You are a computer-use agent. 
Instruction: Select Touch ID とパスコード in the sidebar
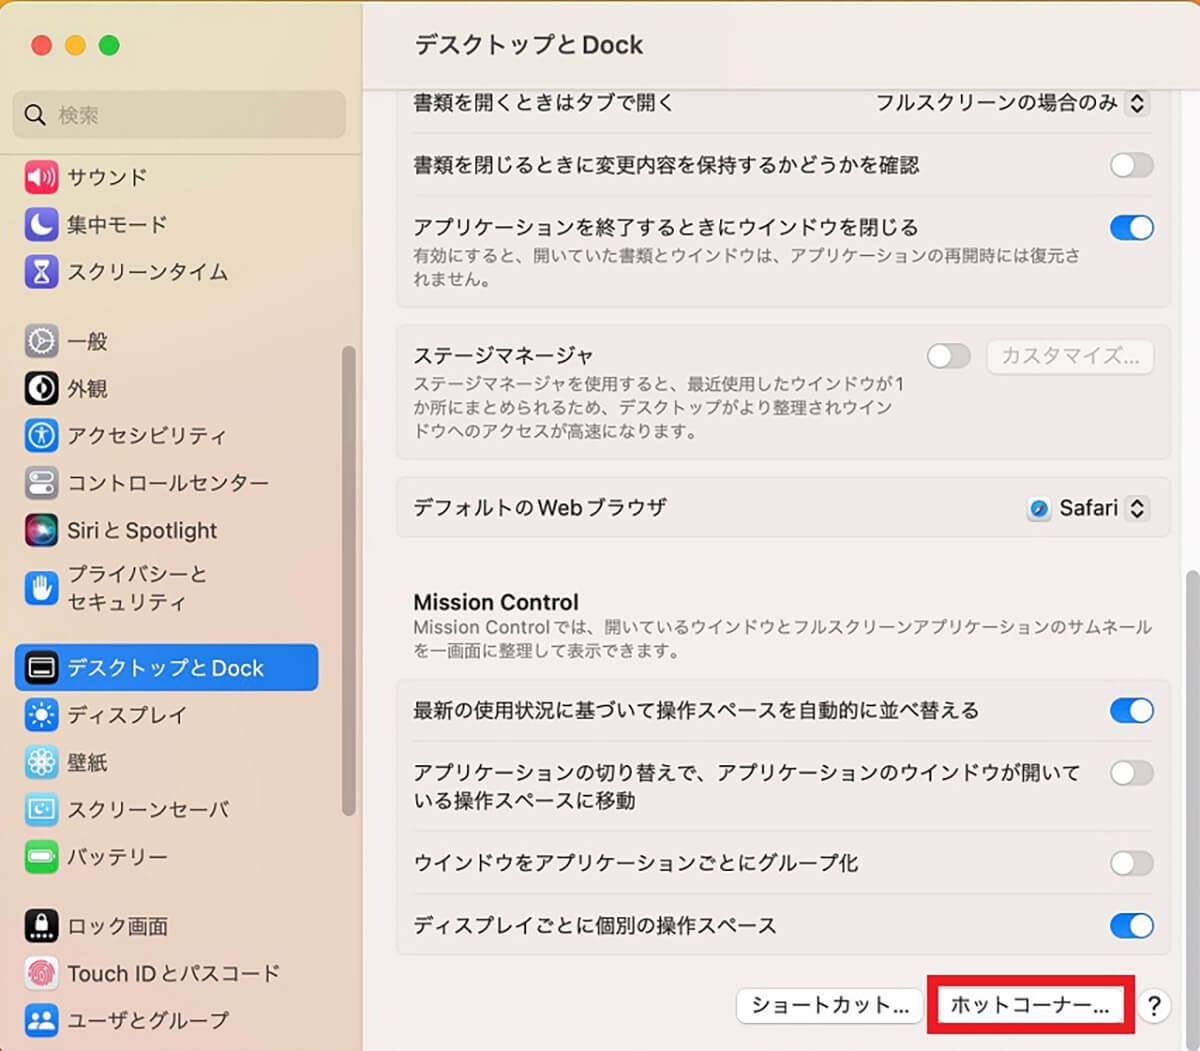coord(167,973)
